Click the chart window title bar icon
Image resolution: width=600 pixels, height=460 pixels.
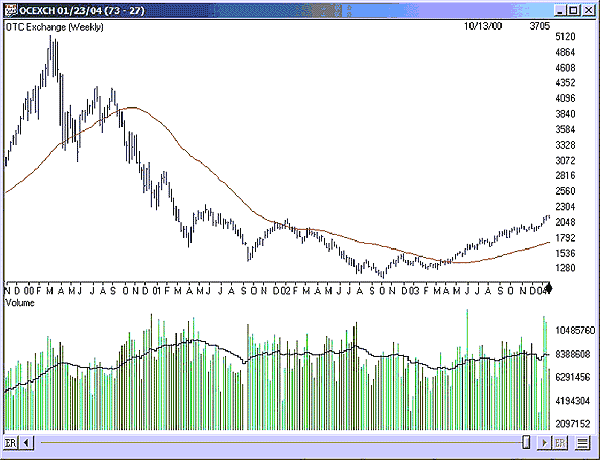[12, 10]
